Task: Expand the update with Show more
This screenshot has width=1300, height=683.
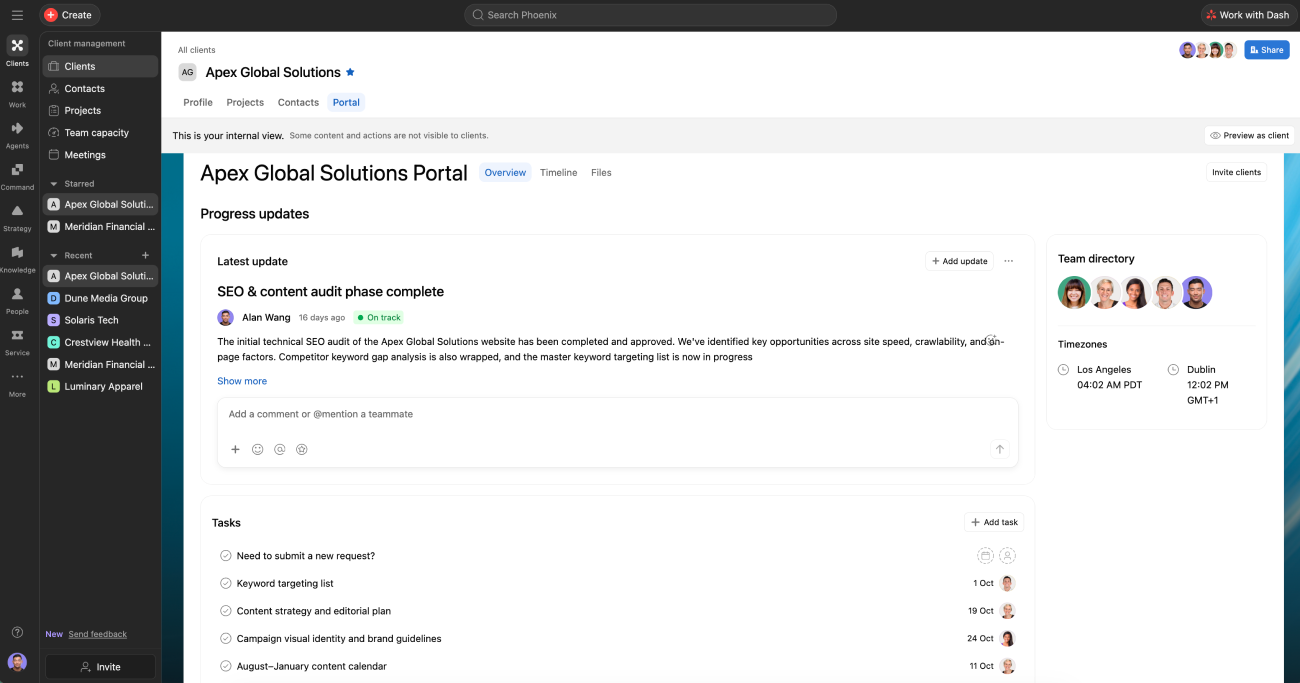Action: point(242,381)
